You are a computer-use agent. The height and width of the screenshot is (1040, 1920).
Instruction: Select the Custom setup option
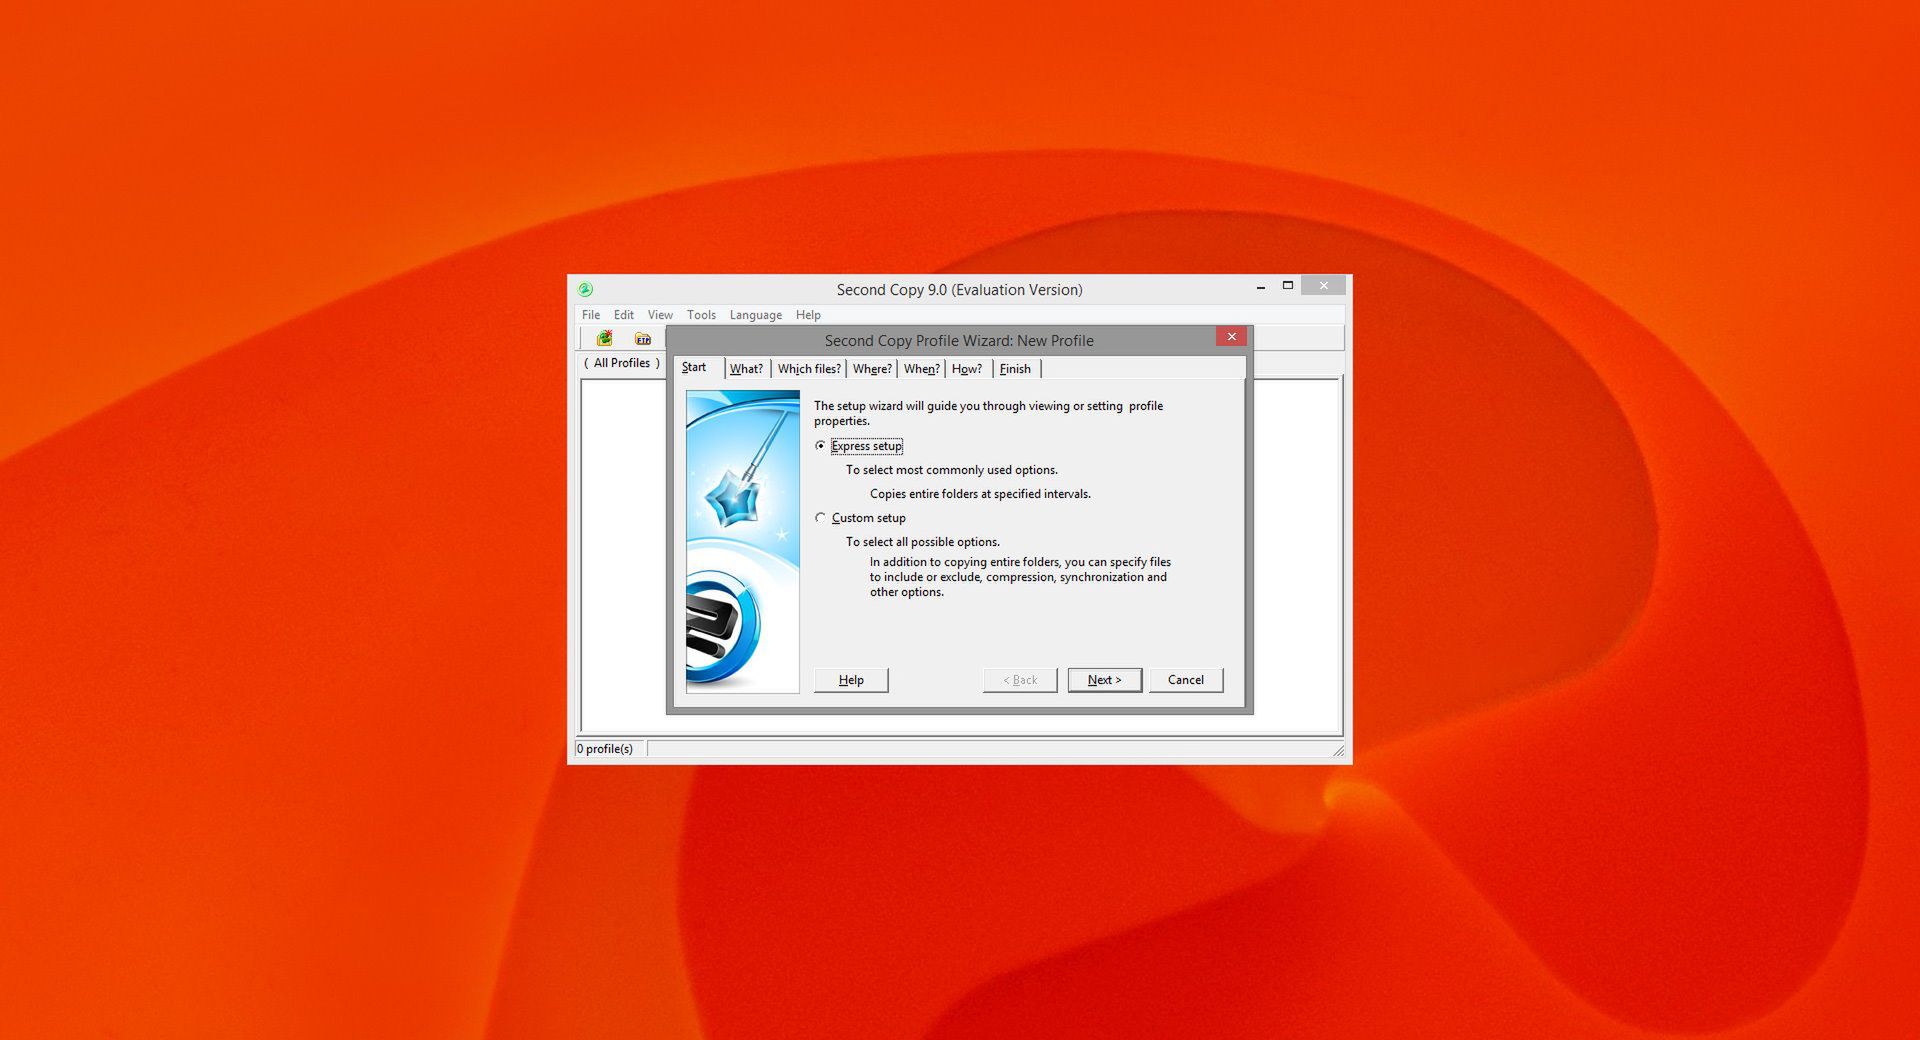coord(821,518)
